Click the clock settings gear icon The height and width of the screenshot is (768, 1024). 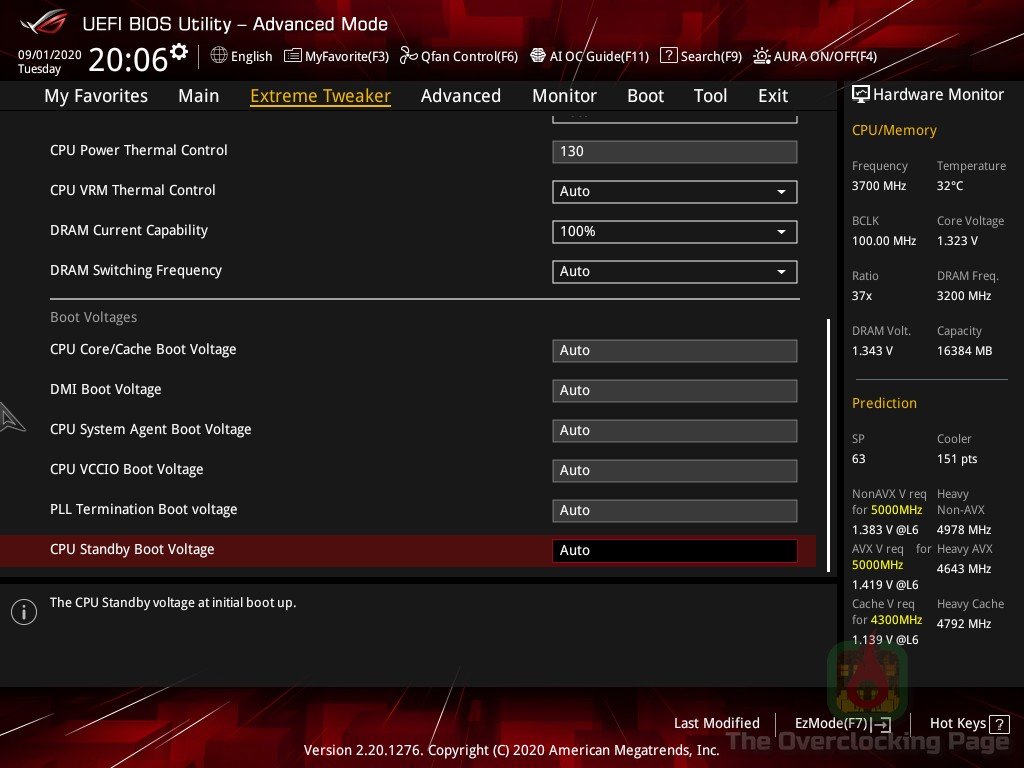178,48
